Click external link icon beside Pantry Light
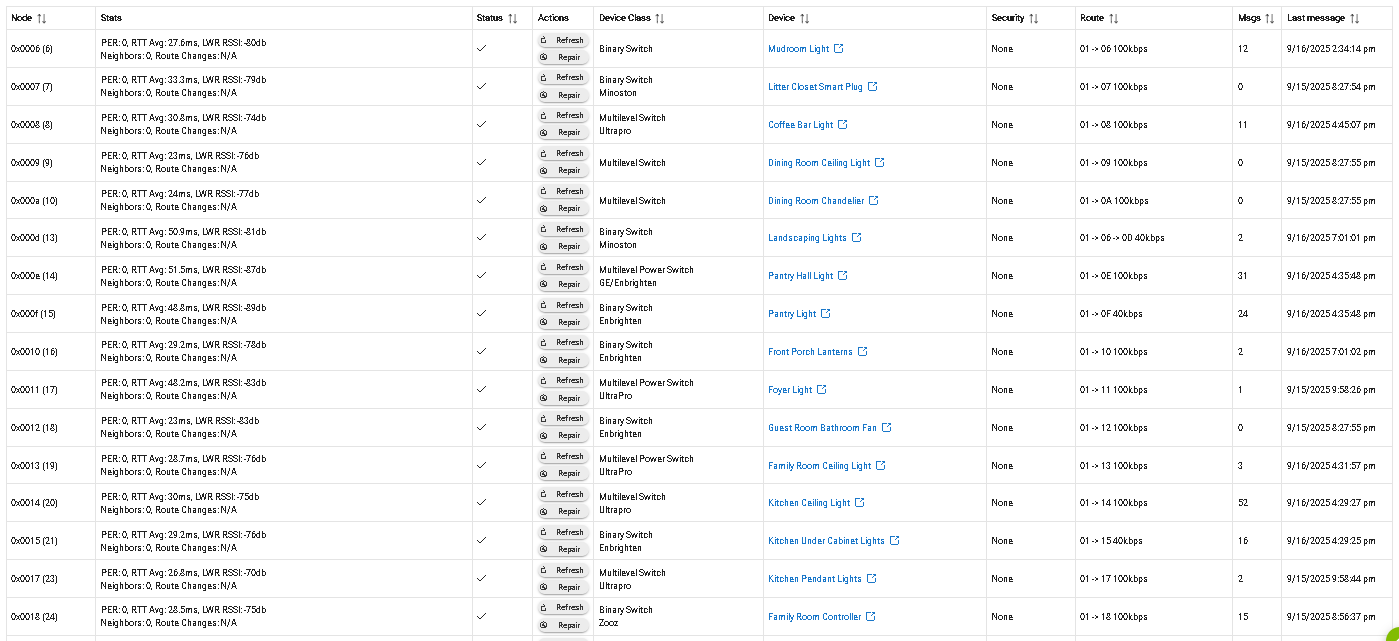The height and width of the screenshot is (641, 1399). tap(826, 314)
